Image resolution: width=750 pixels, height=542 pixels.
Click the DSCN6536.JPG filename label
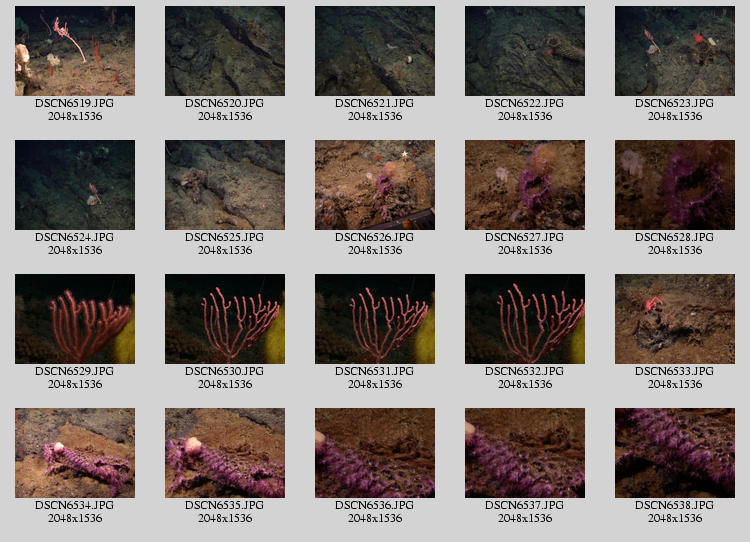375,505
